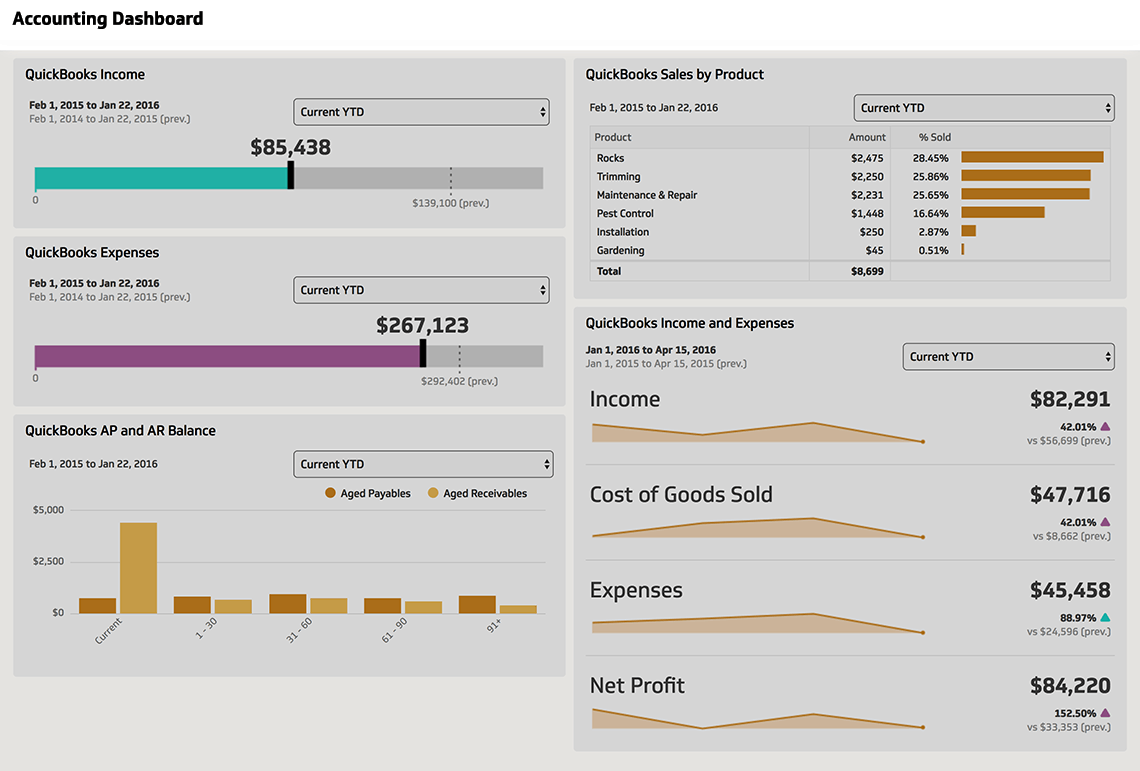Click the $139,100 (prev.) label
Viewport: 1140px width, 771px height.
(x=451, y=203)
